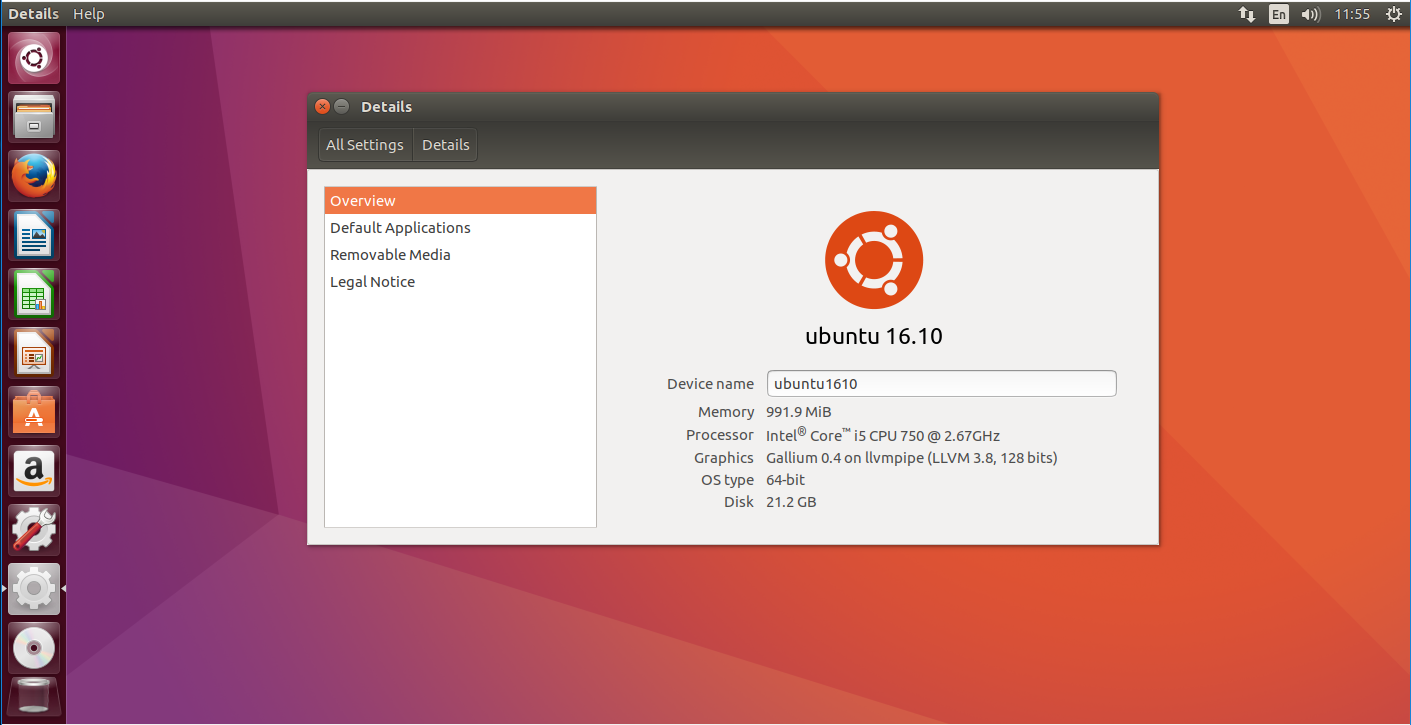
Task: Open the session power gear menu
Action: click(x=1393, y=14)
